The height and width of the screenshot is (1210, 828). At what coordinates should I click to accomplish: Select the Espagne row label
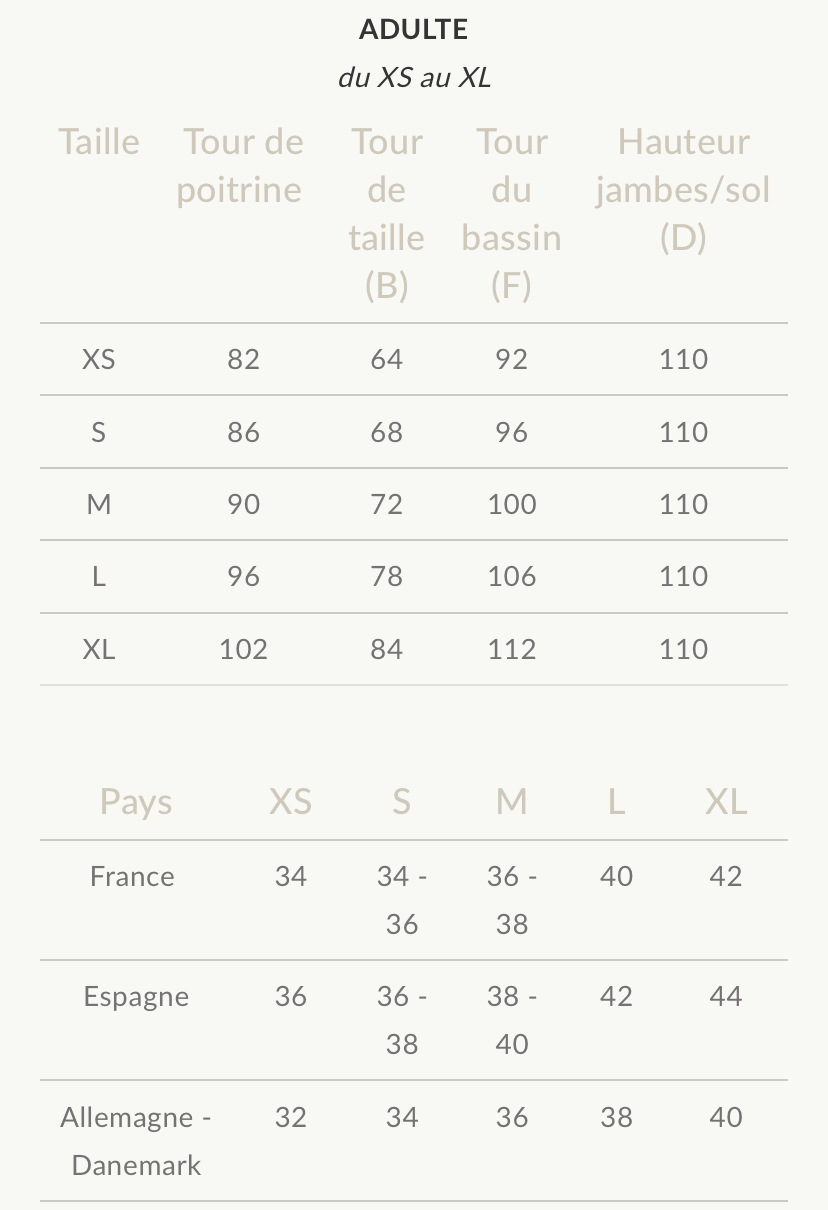point(136,997)
